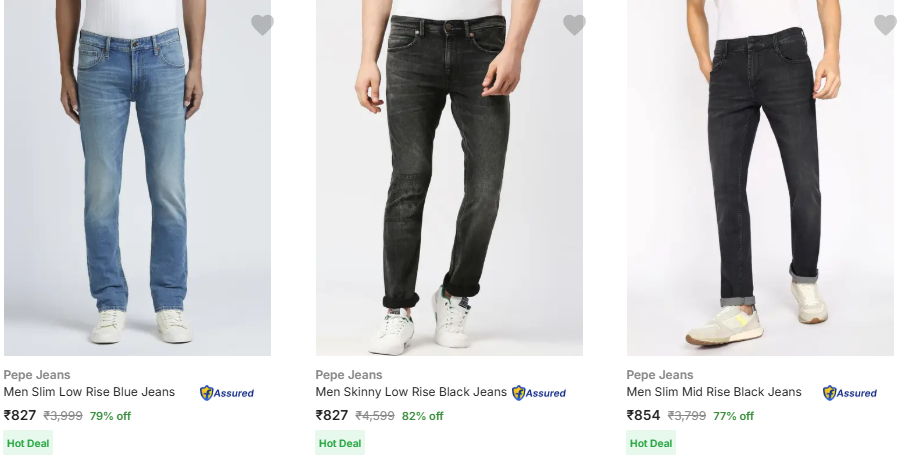Viewport: 914px width, 462px height.
Task: Open Men Slim Mid Rise Black Jeans link
Action: click(x=714, y=392)
